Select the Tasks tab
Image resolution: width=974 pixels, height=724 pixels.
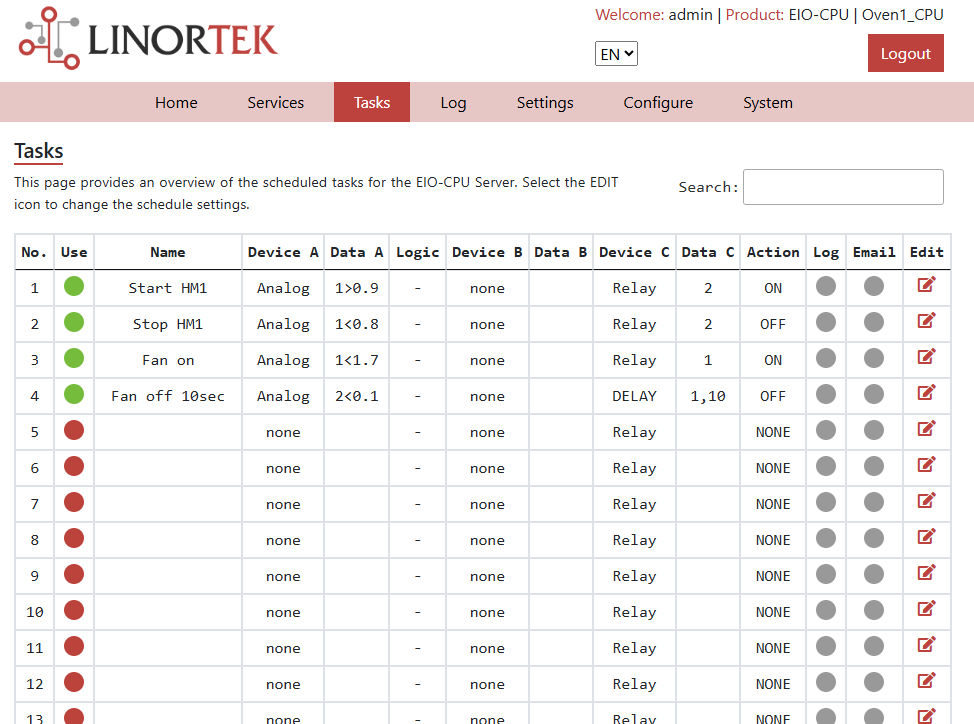pos(372,102)
